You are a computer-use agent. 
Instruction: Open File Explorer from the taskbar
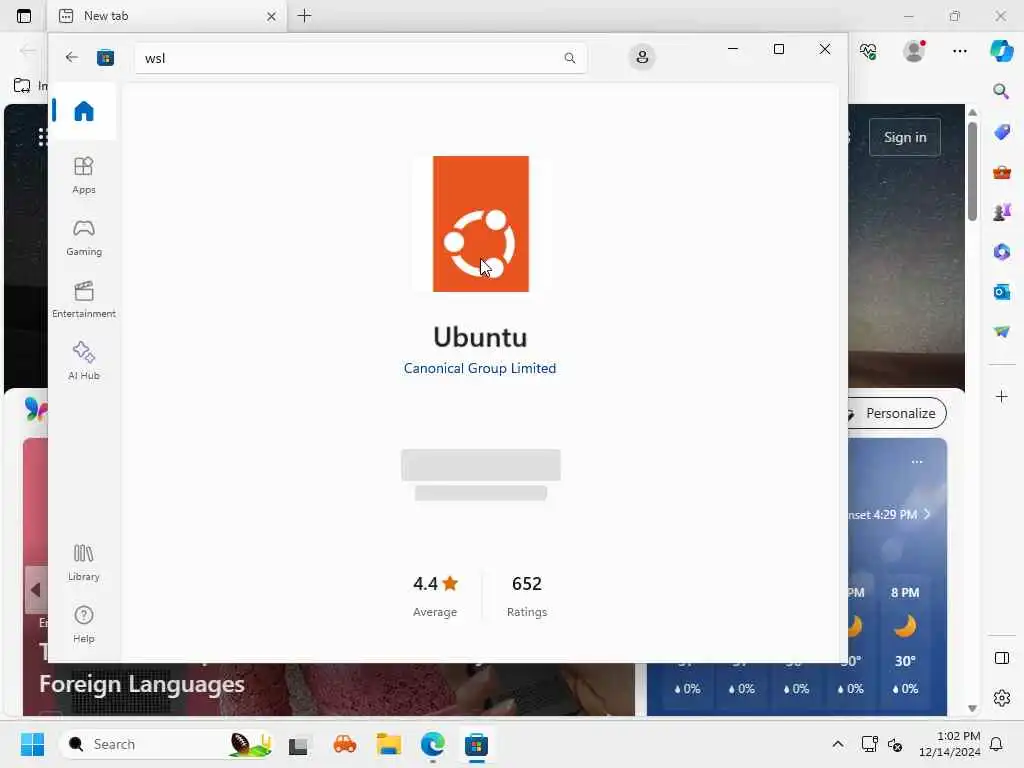[x=389, y=744]
